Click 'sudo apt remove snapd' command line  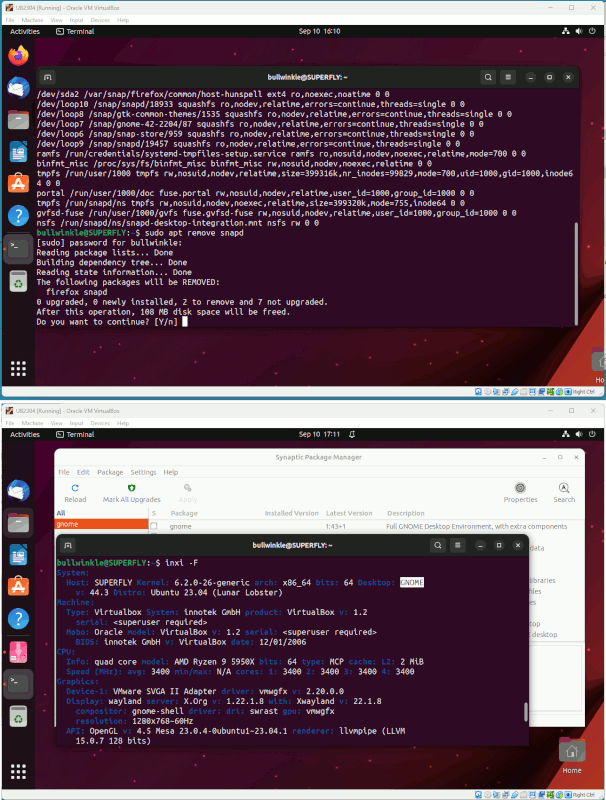[194, 233]
